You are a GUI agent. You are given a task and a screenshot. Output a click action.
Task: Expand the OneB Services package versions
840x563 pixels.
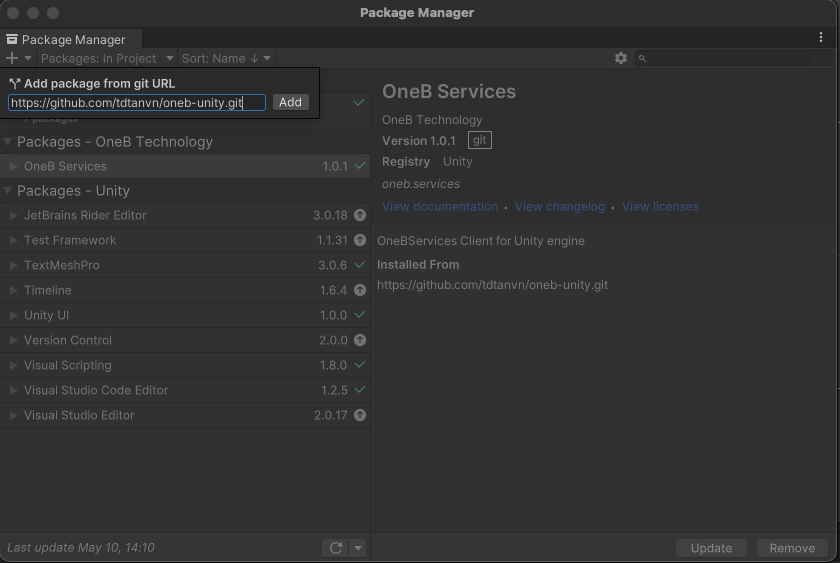point(13,166)
